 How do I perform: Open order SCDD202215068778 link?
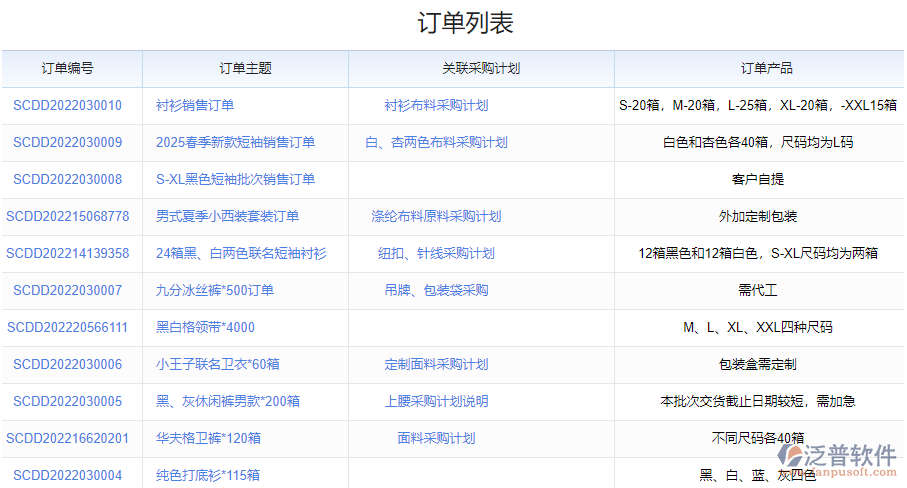(x=67, y=216)
